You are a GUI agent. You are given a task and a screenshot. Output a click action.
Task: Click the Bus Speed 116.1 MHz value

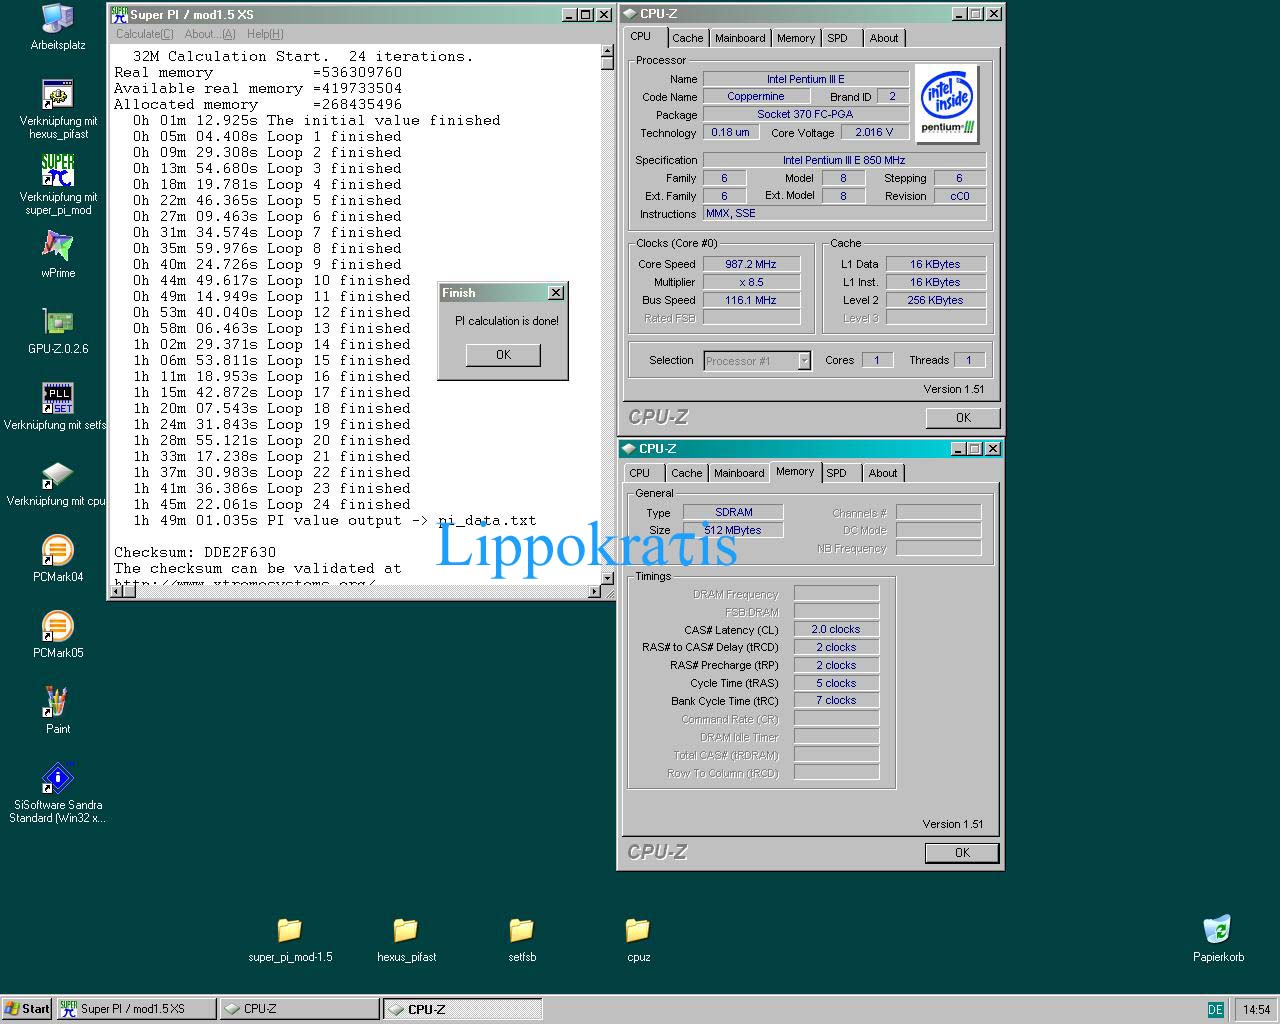coord(751,300)
